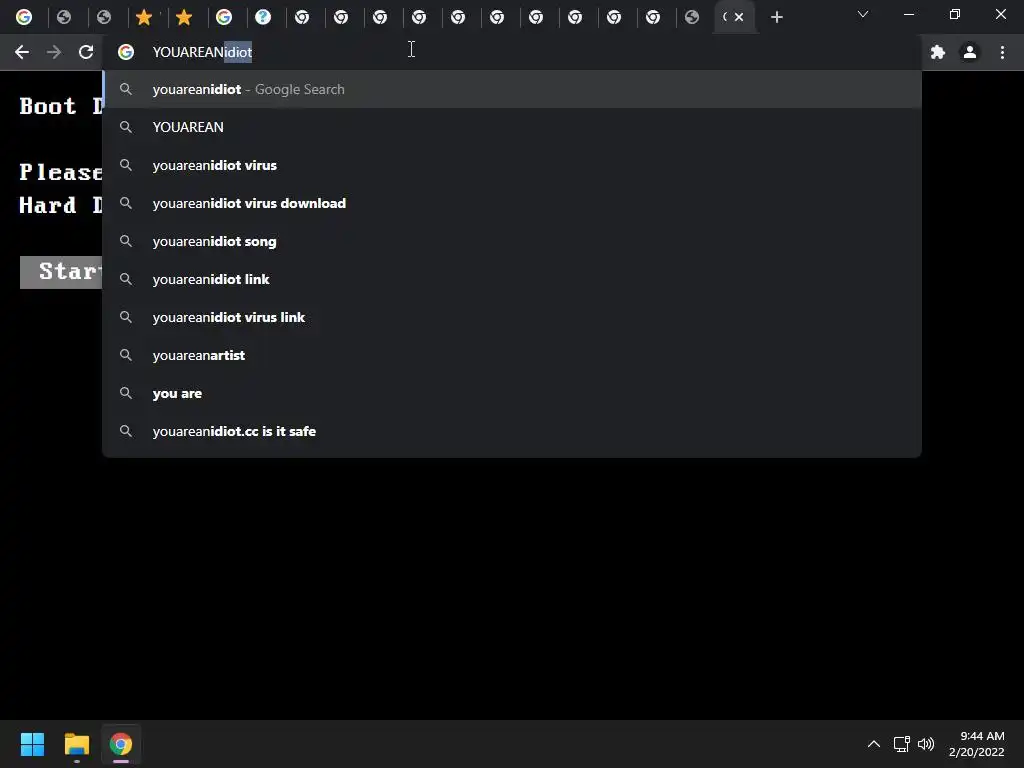Viewport: 1024px width, 768px height.
Task: Select the "YOUAREAN" suggestion
Action: (512, 127)
